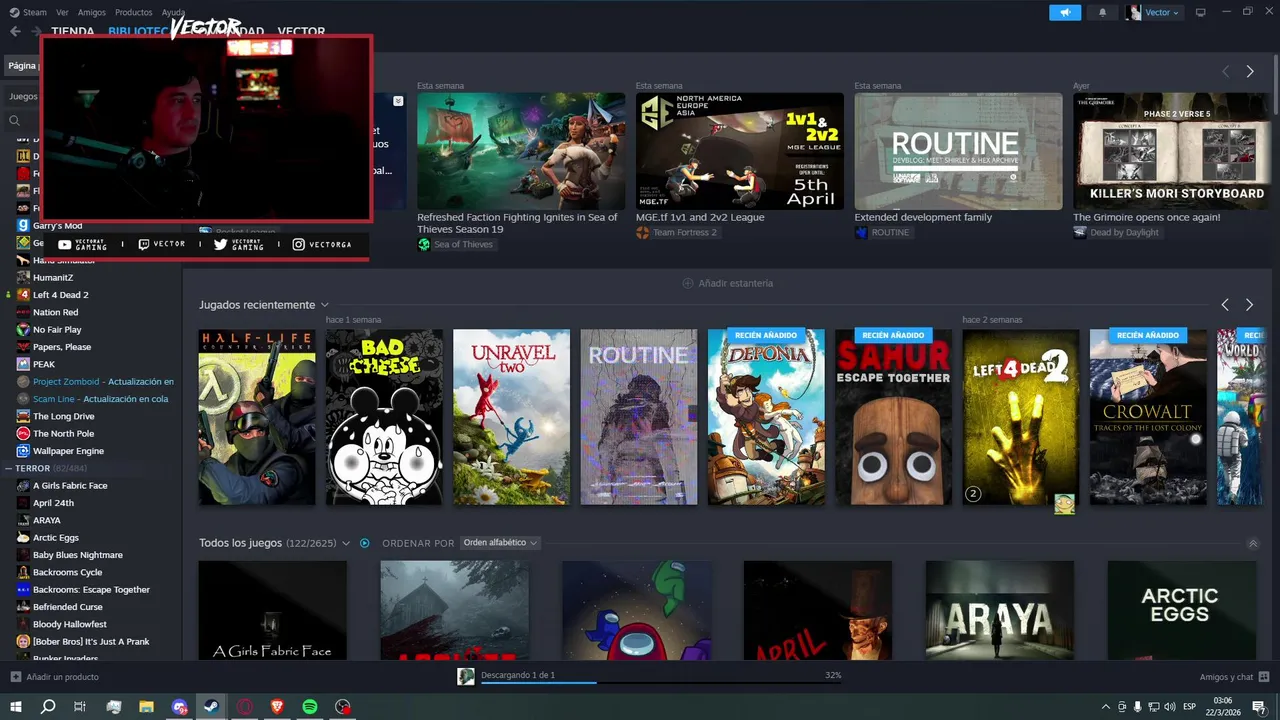Open Deponia game cover
The image size is (1280, 720).
(766, 417)
